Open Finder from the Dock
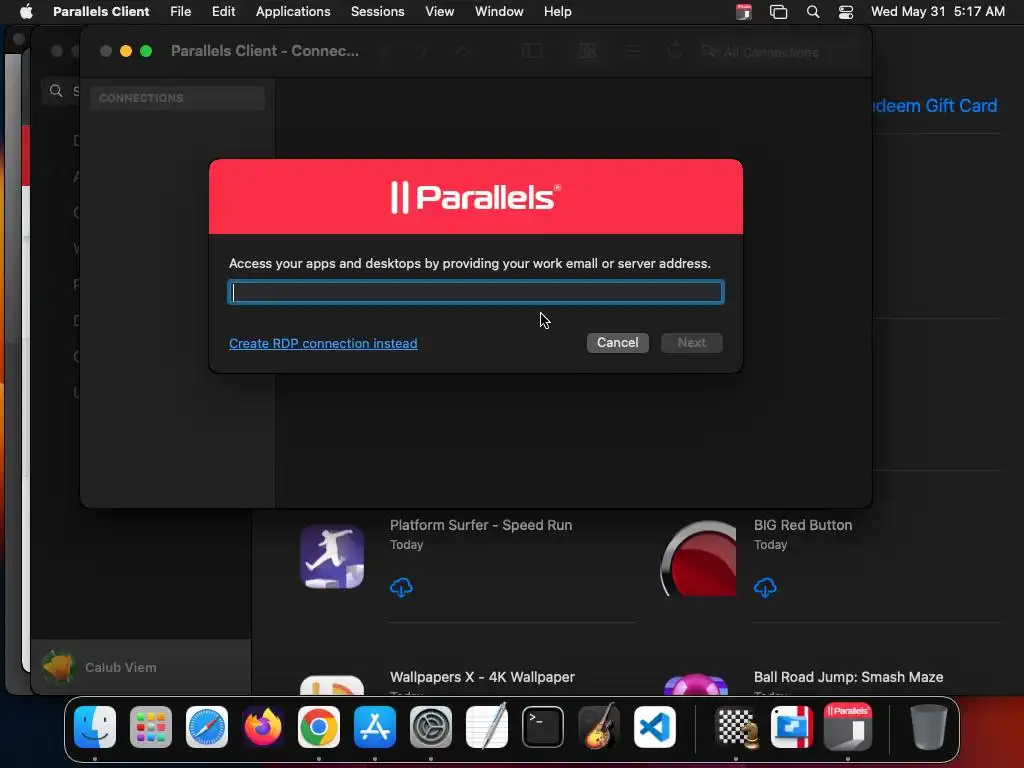 (x=95, y=727)
